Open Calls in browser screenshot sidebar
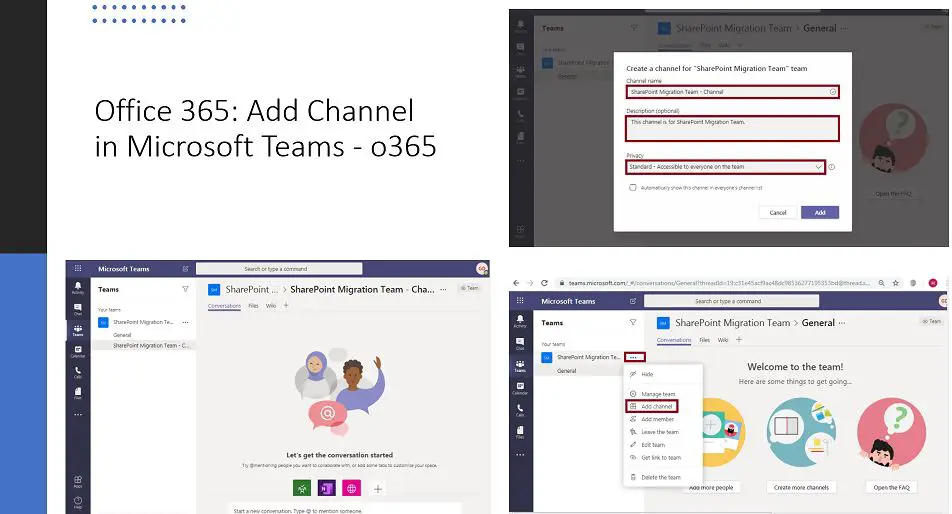Viewport: 952px width, 514px height. coord(520,410)
